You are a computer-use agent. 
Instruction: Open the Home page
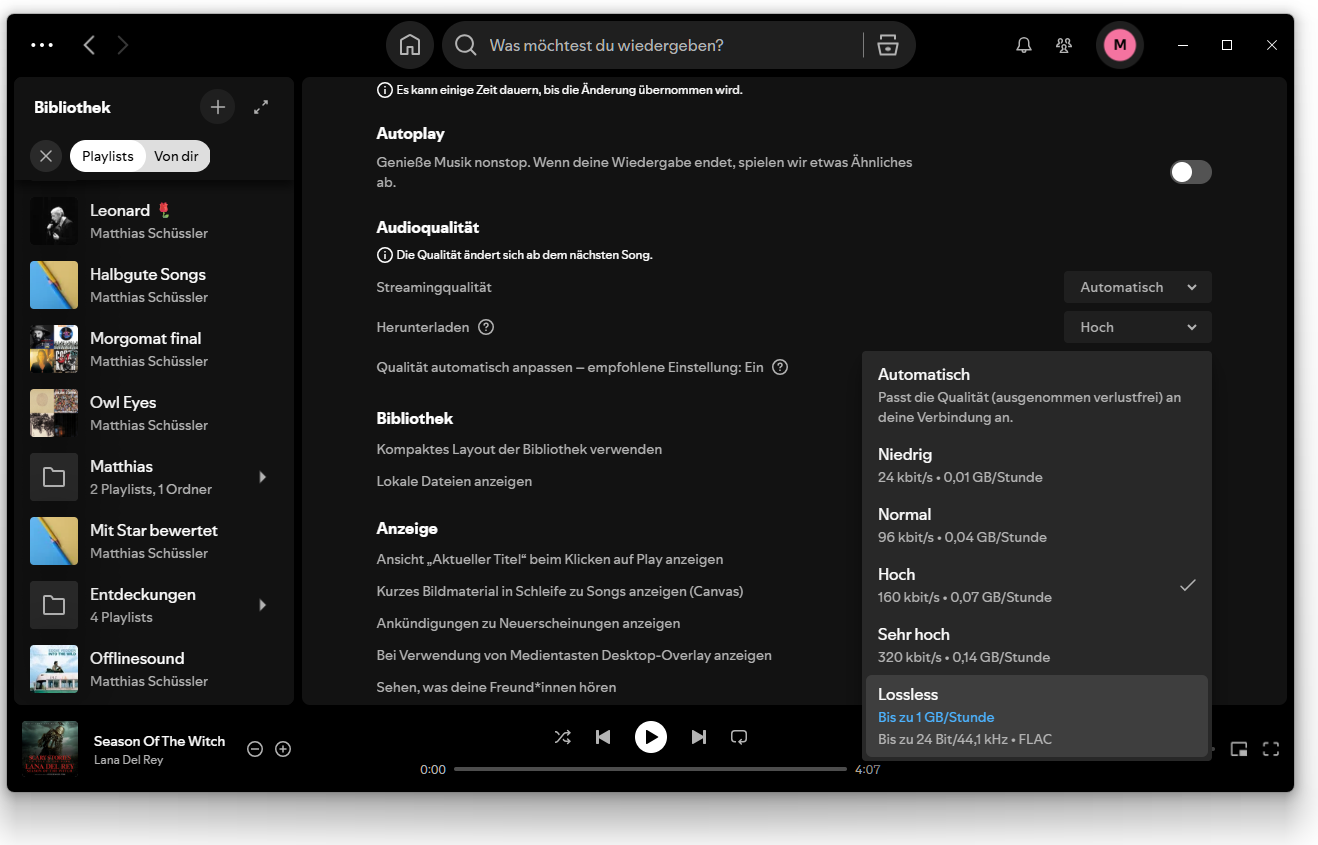pyautogui.click(x=409, y=45)
